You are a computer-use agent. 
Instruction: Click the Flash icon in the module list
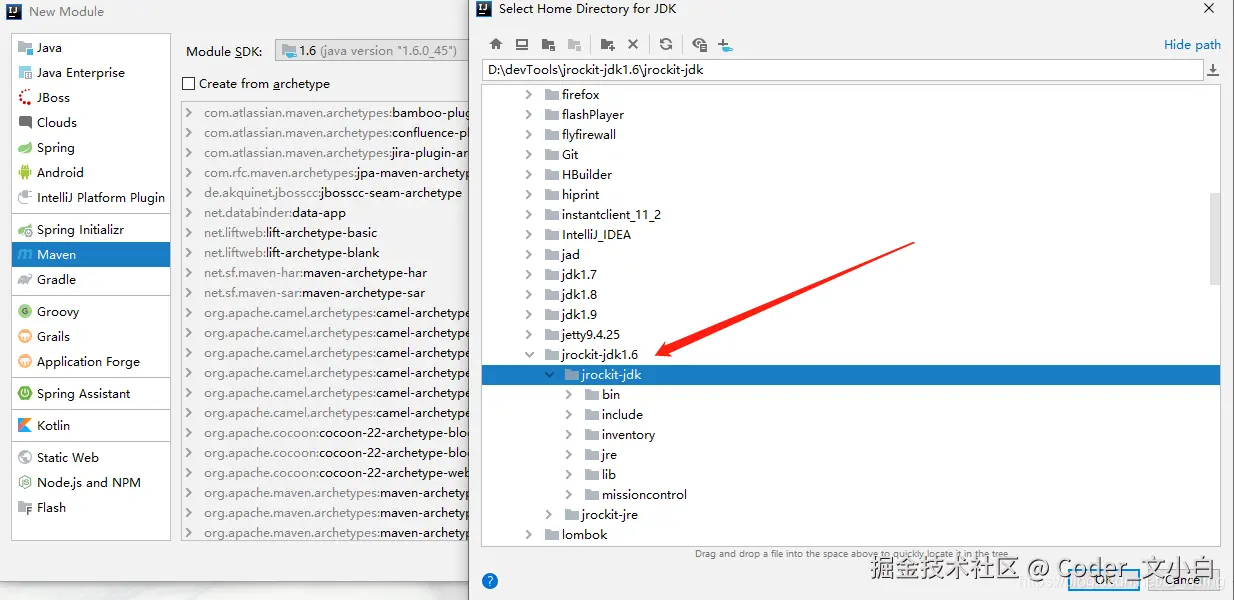[26, 508]
